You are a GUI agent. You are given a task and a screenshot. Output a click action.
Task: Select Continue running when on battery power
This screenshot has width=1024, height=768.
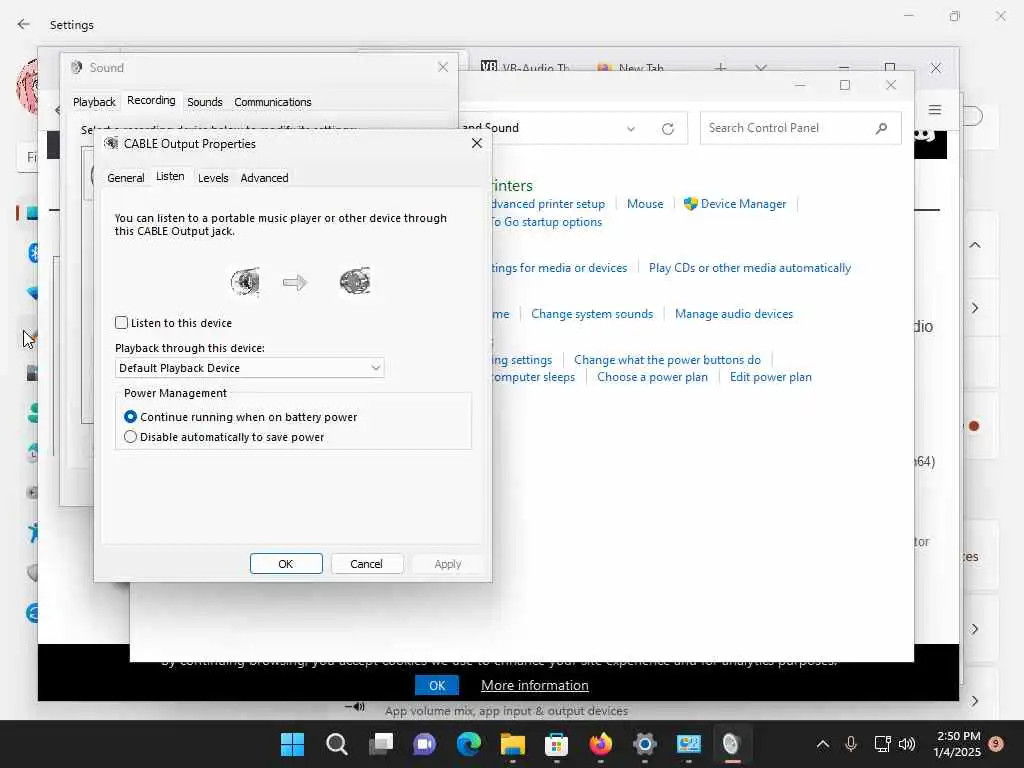[130, 417]
